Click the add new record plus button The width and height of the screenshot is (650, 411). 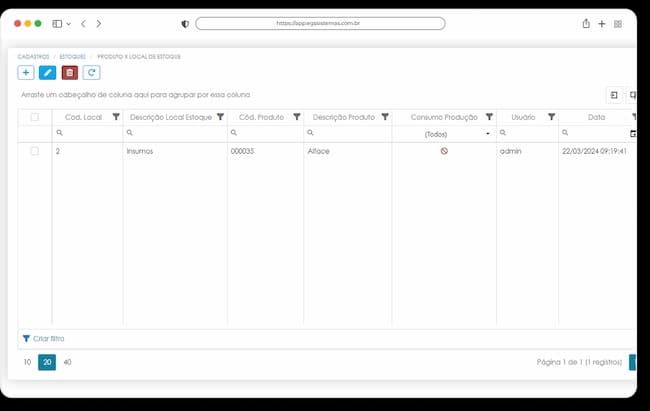coord(26,73)
